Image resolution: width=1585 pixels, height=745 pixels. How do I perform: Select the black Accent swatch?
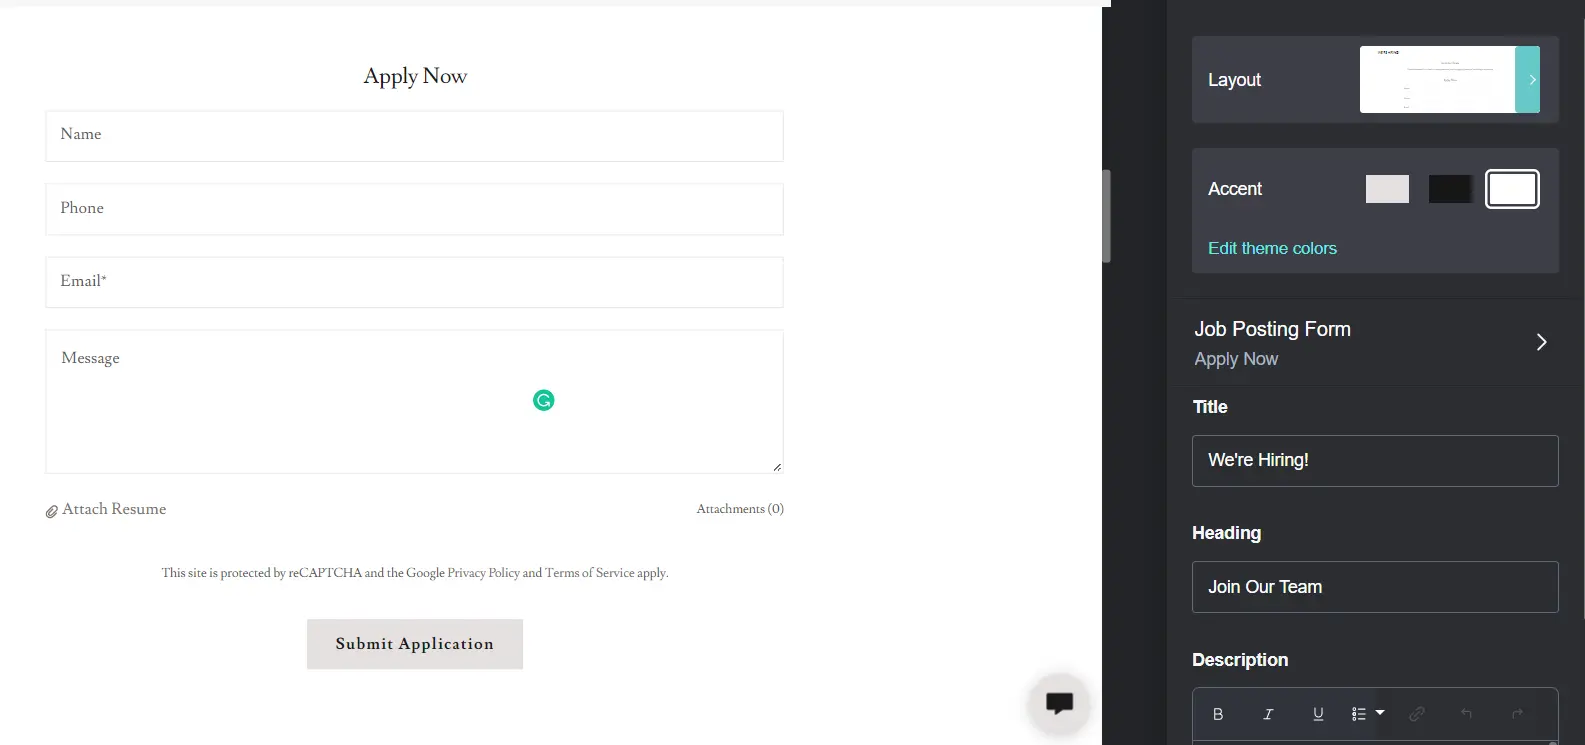tap(1450, 189)
